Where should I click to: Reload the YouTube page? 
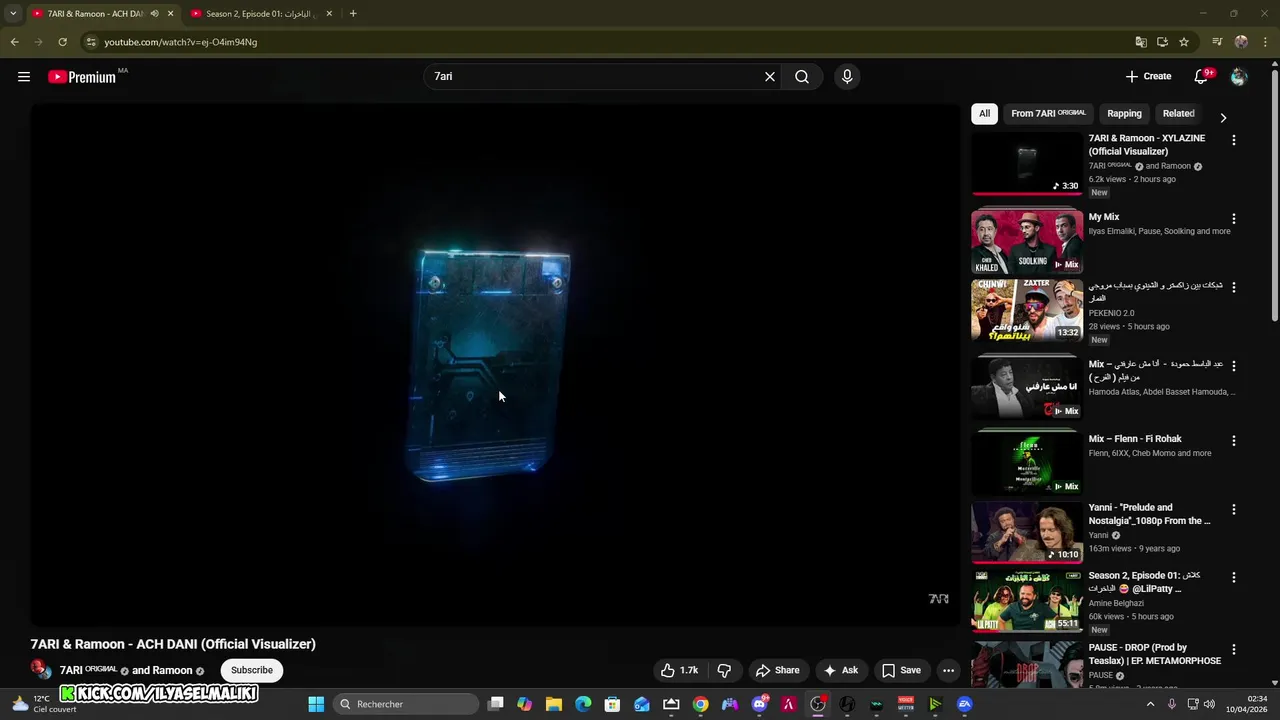click(62, 42)
